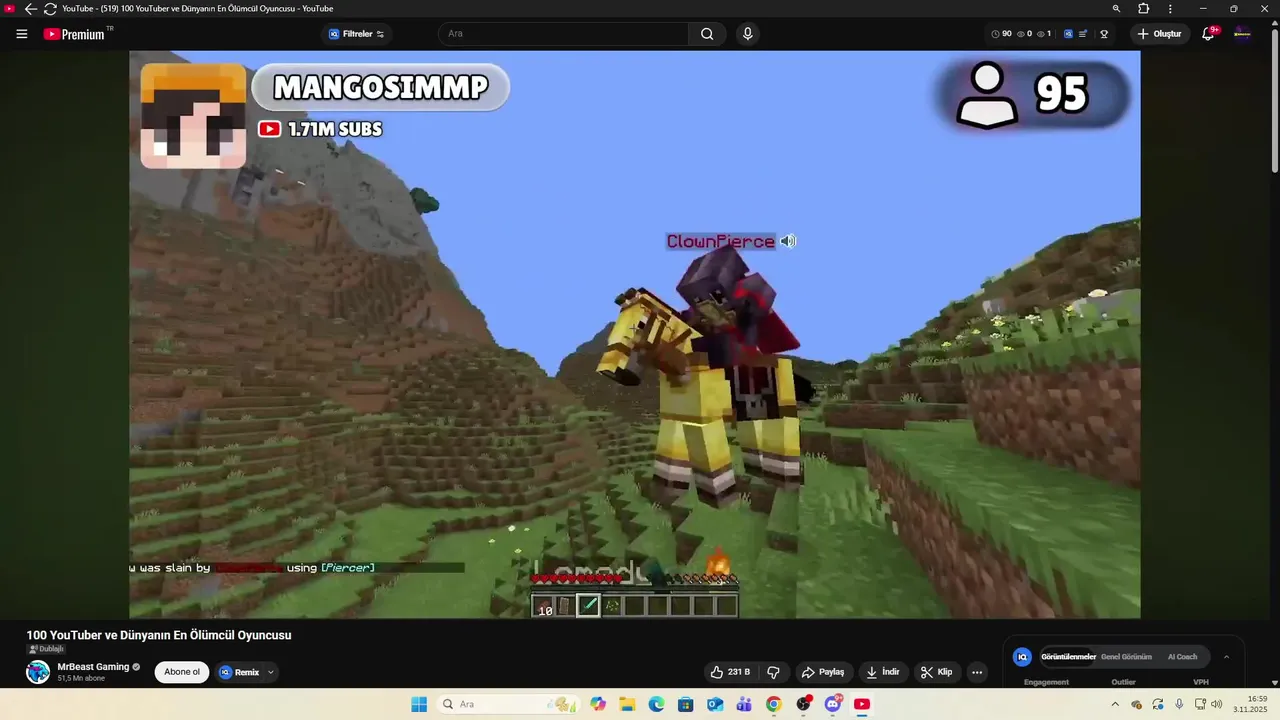The width and height of the screenshot is (1280, 720).
Task: Open the Windows Start menu
Action: pos(419,704)
